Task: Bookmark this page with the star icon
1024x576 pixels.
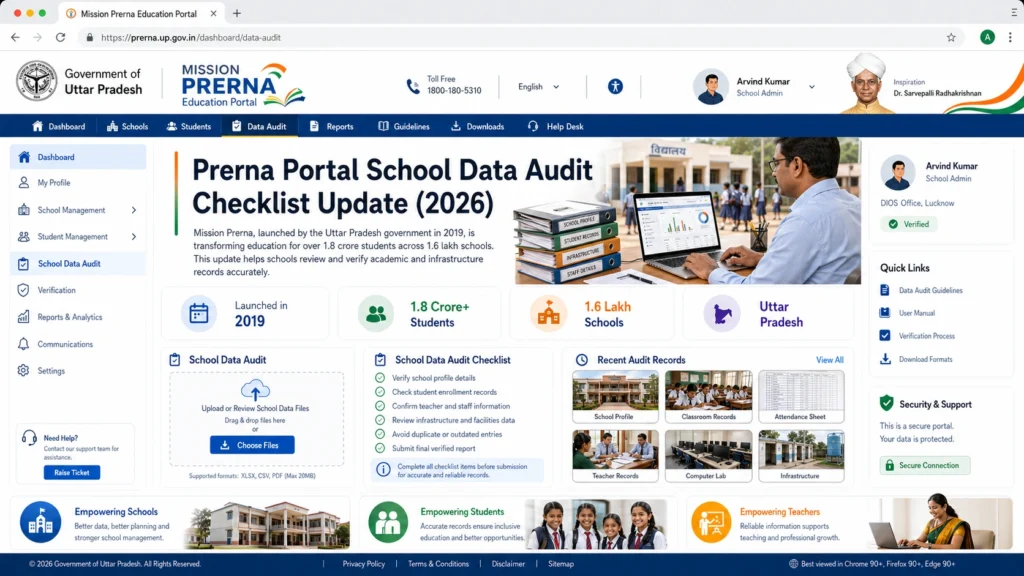Action: tap(951, 37)
